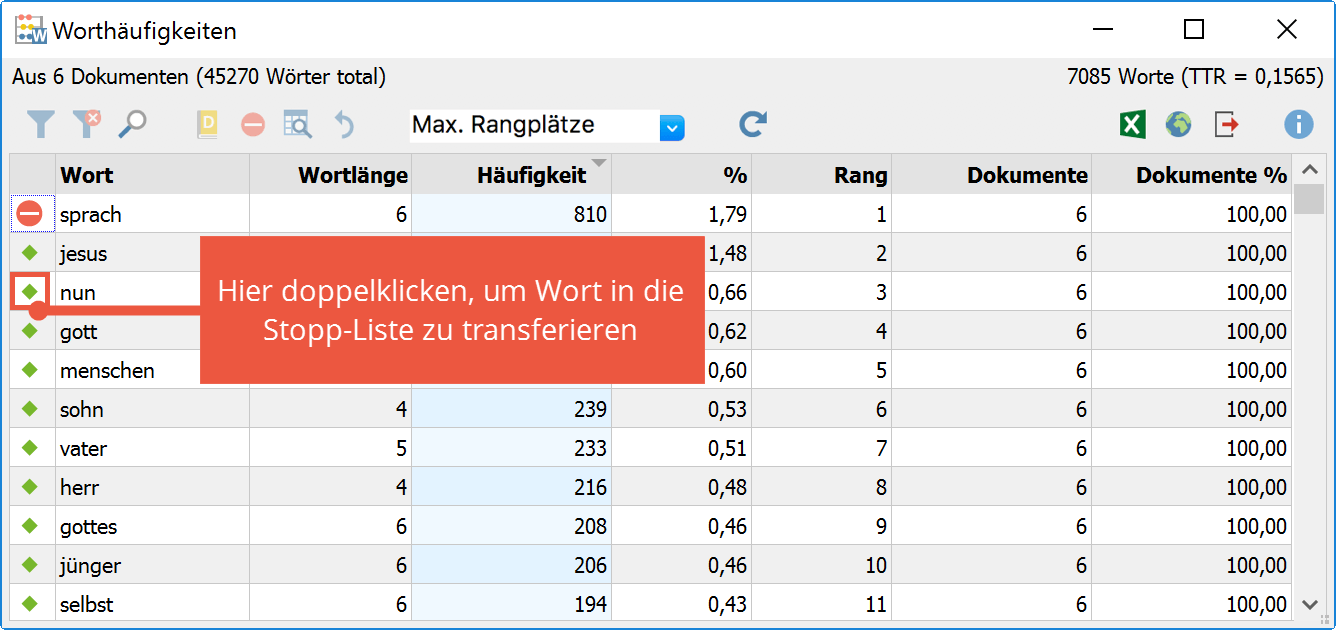Viewport: 1337px width, 630px height.
Task: Click the percentage value 0,43
Action: [727, 604]
